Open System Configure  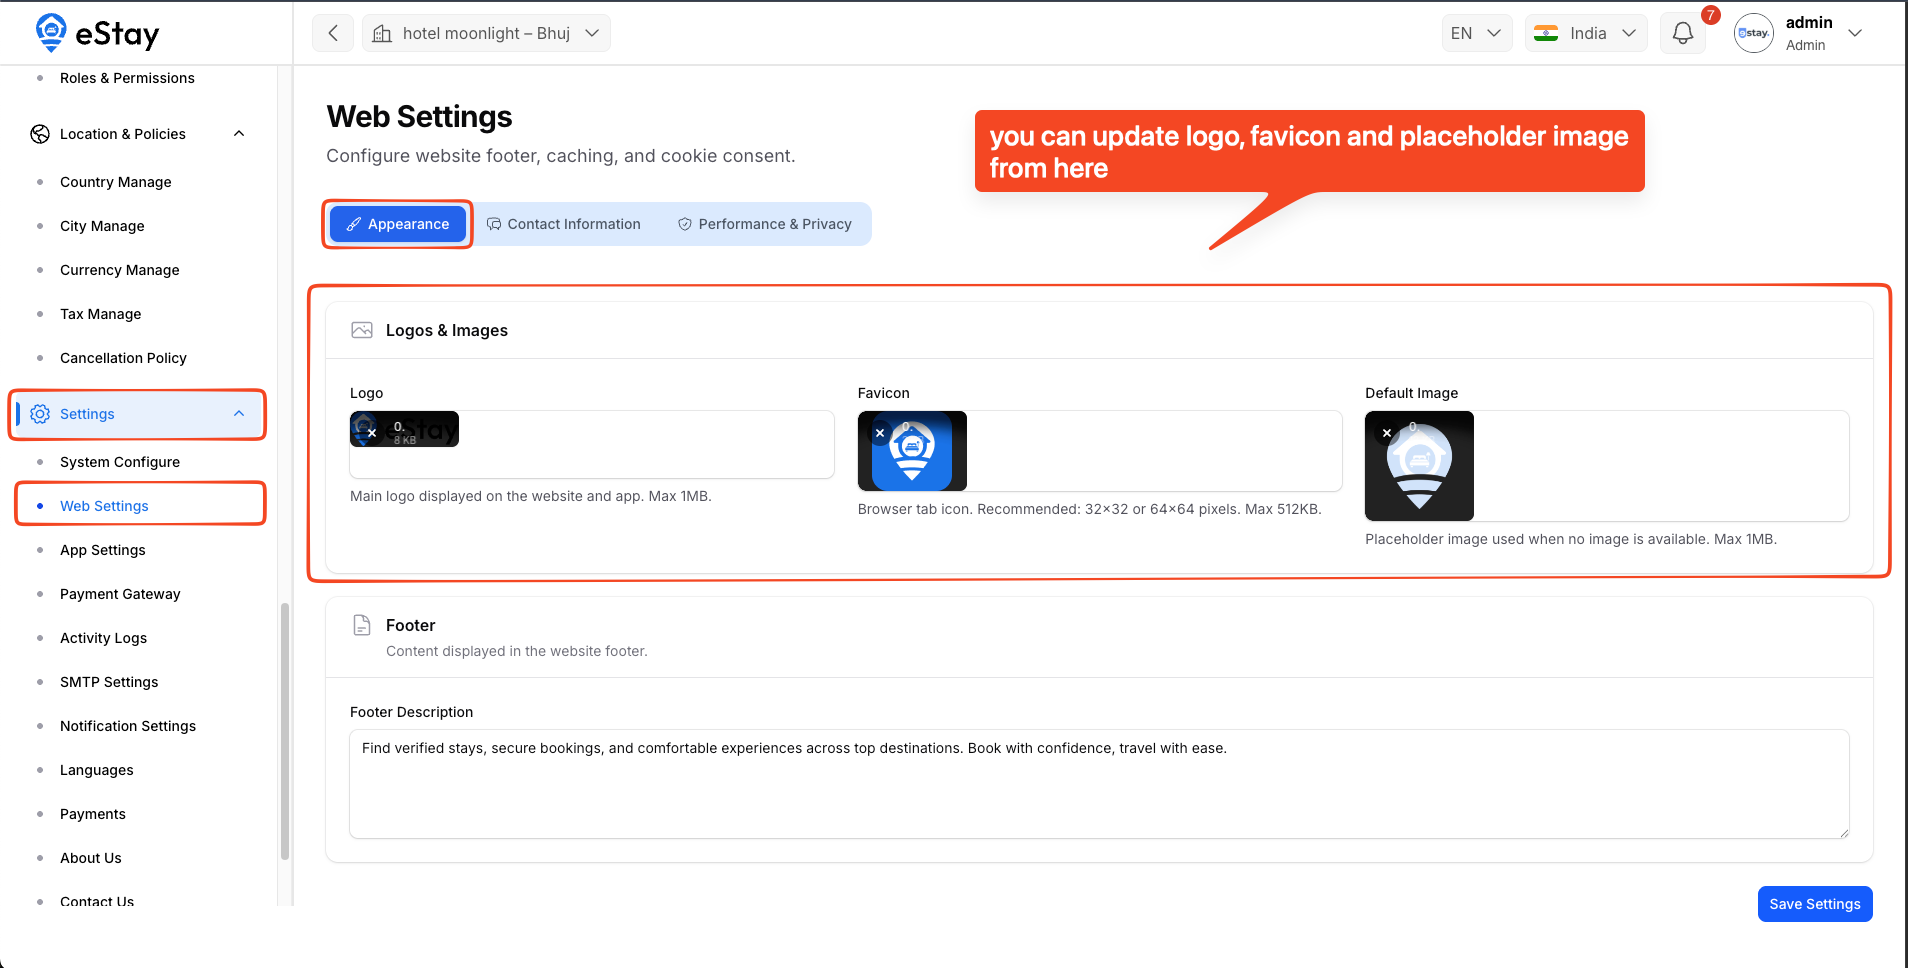(x=120, y=462)
